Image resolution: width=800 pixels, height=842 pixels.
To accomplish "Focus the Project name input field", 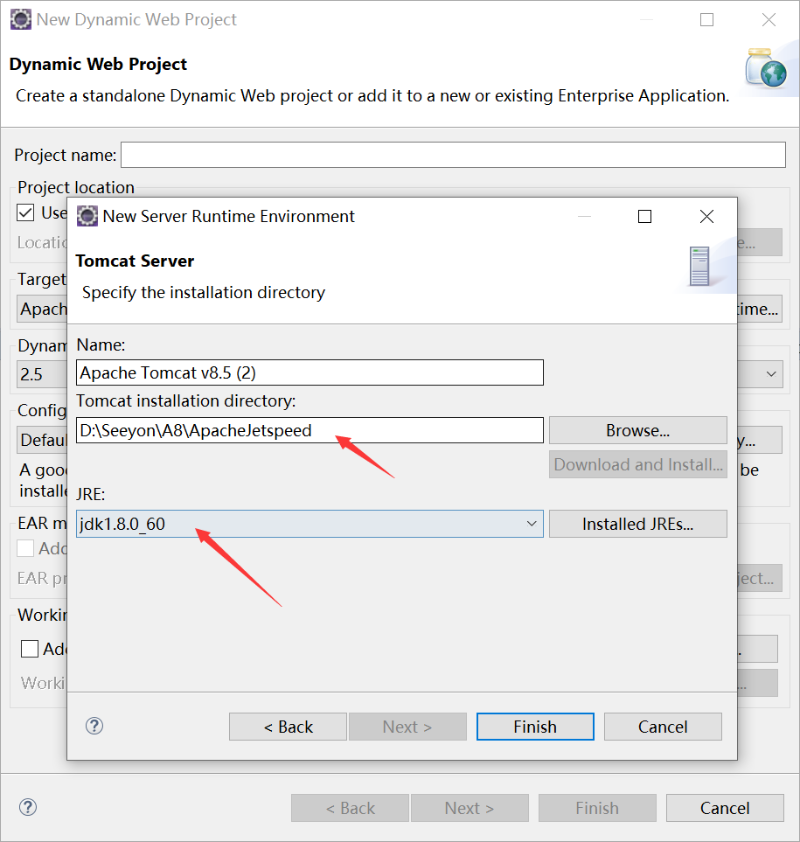I will (x=452, y=155).
